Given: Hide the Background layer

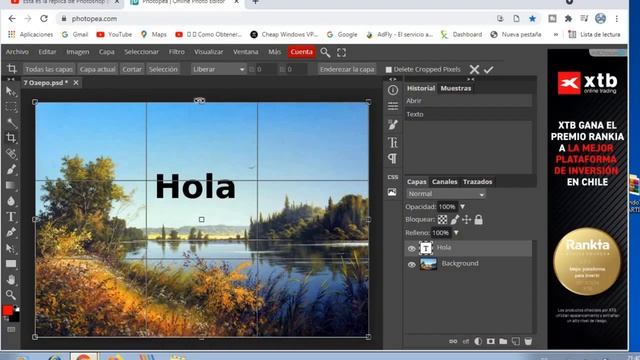Looking at the screenshot, I should click(411, 264).
